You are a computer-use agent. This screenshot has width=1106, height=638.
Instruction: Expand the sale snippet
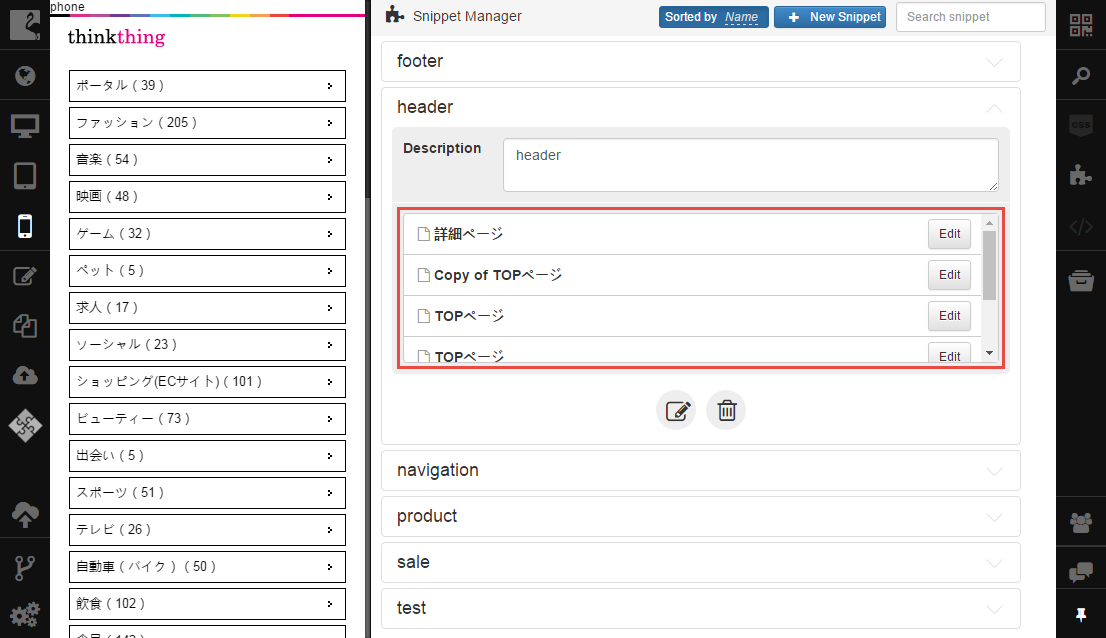701,562
